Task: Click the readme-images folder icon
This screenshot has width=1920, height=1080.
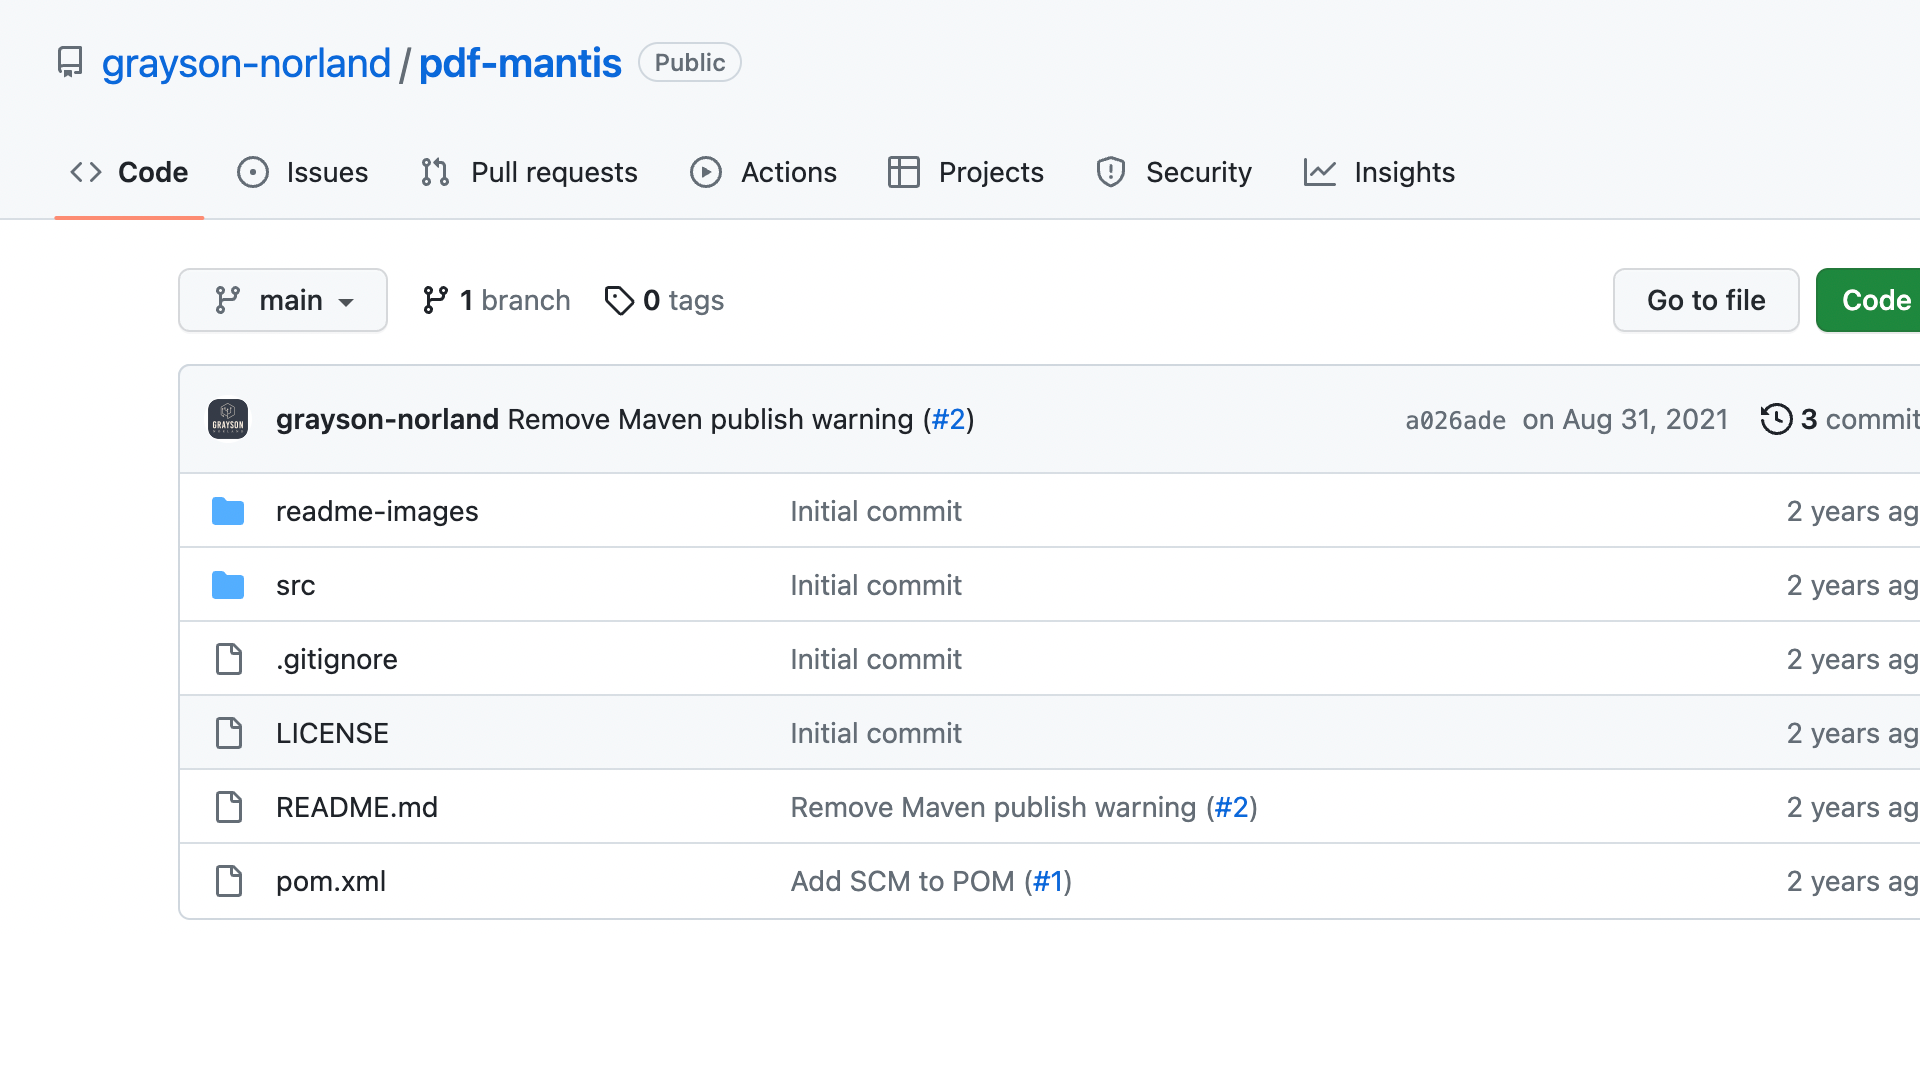Action: coord(228,511)
